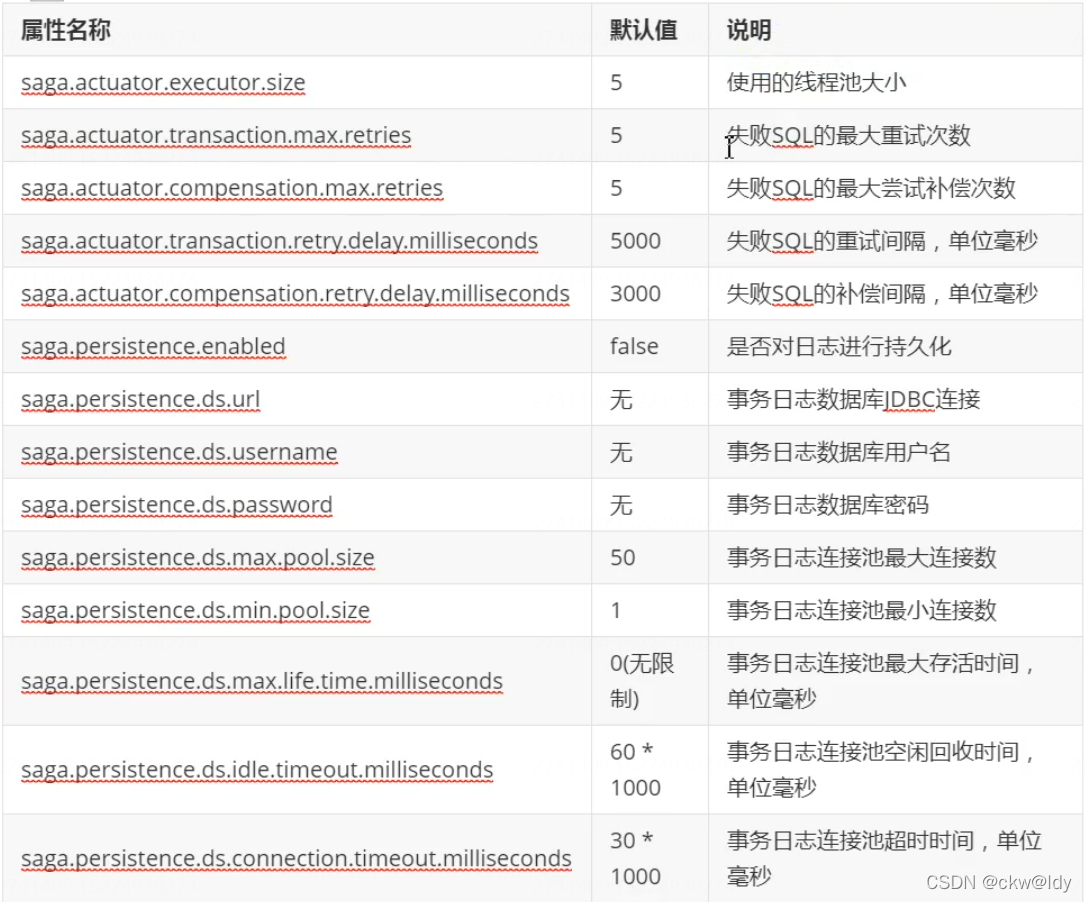Select saga.actuator.executor.size property name

click(163, 83)
